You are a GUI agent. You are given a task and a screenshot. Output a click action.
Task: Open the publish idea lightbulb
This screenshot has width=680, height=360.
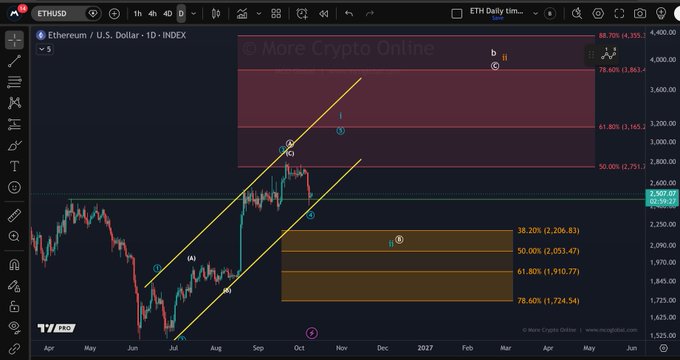coord(661,14)
